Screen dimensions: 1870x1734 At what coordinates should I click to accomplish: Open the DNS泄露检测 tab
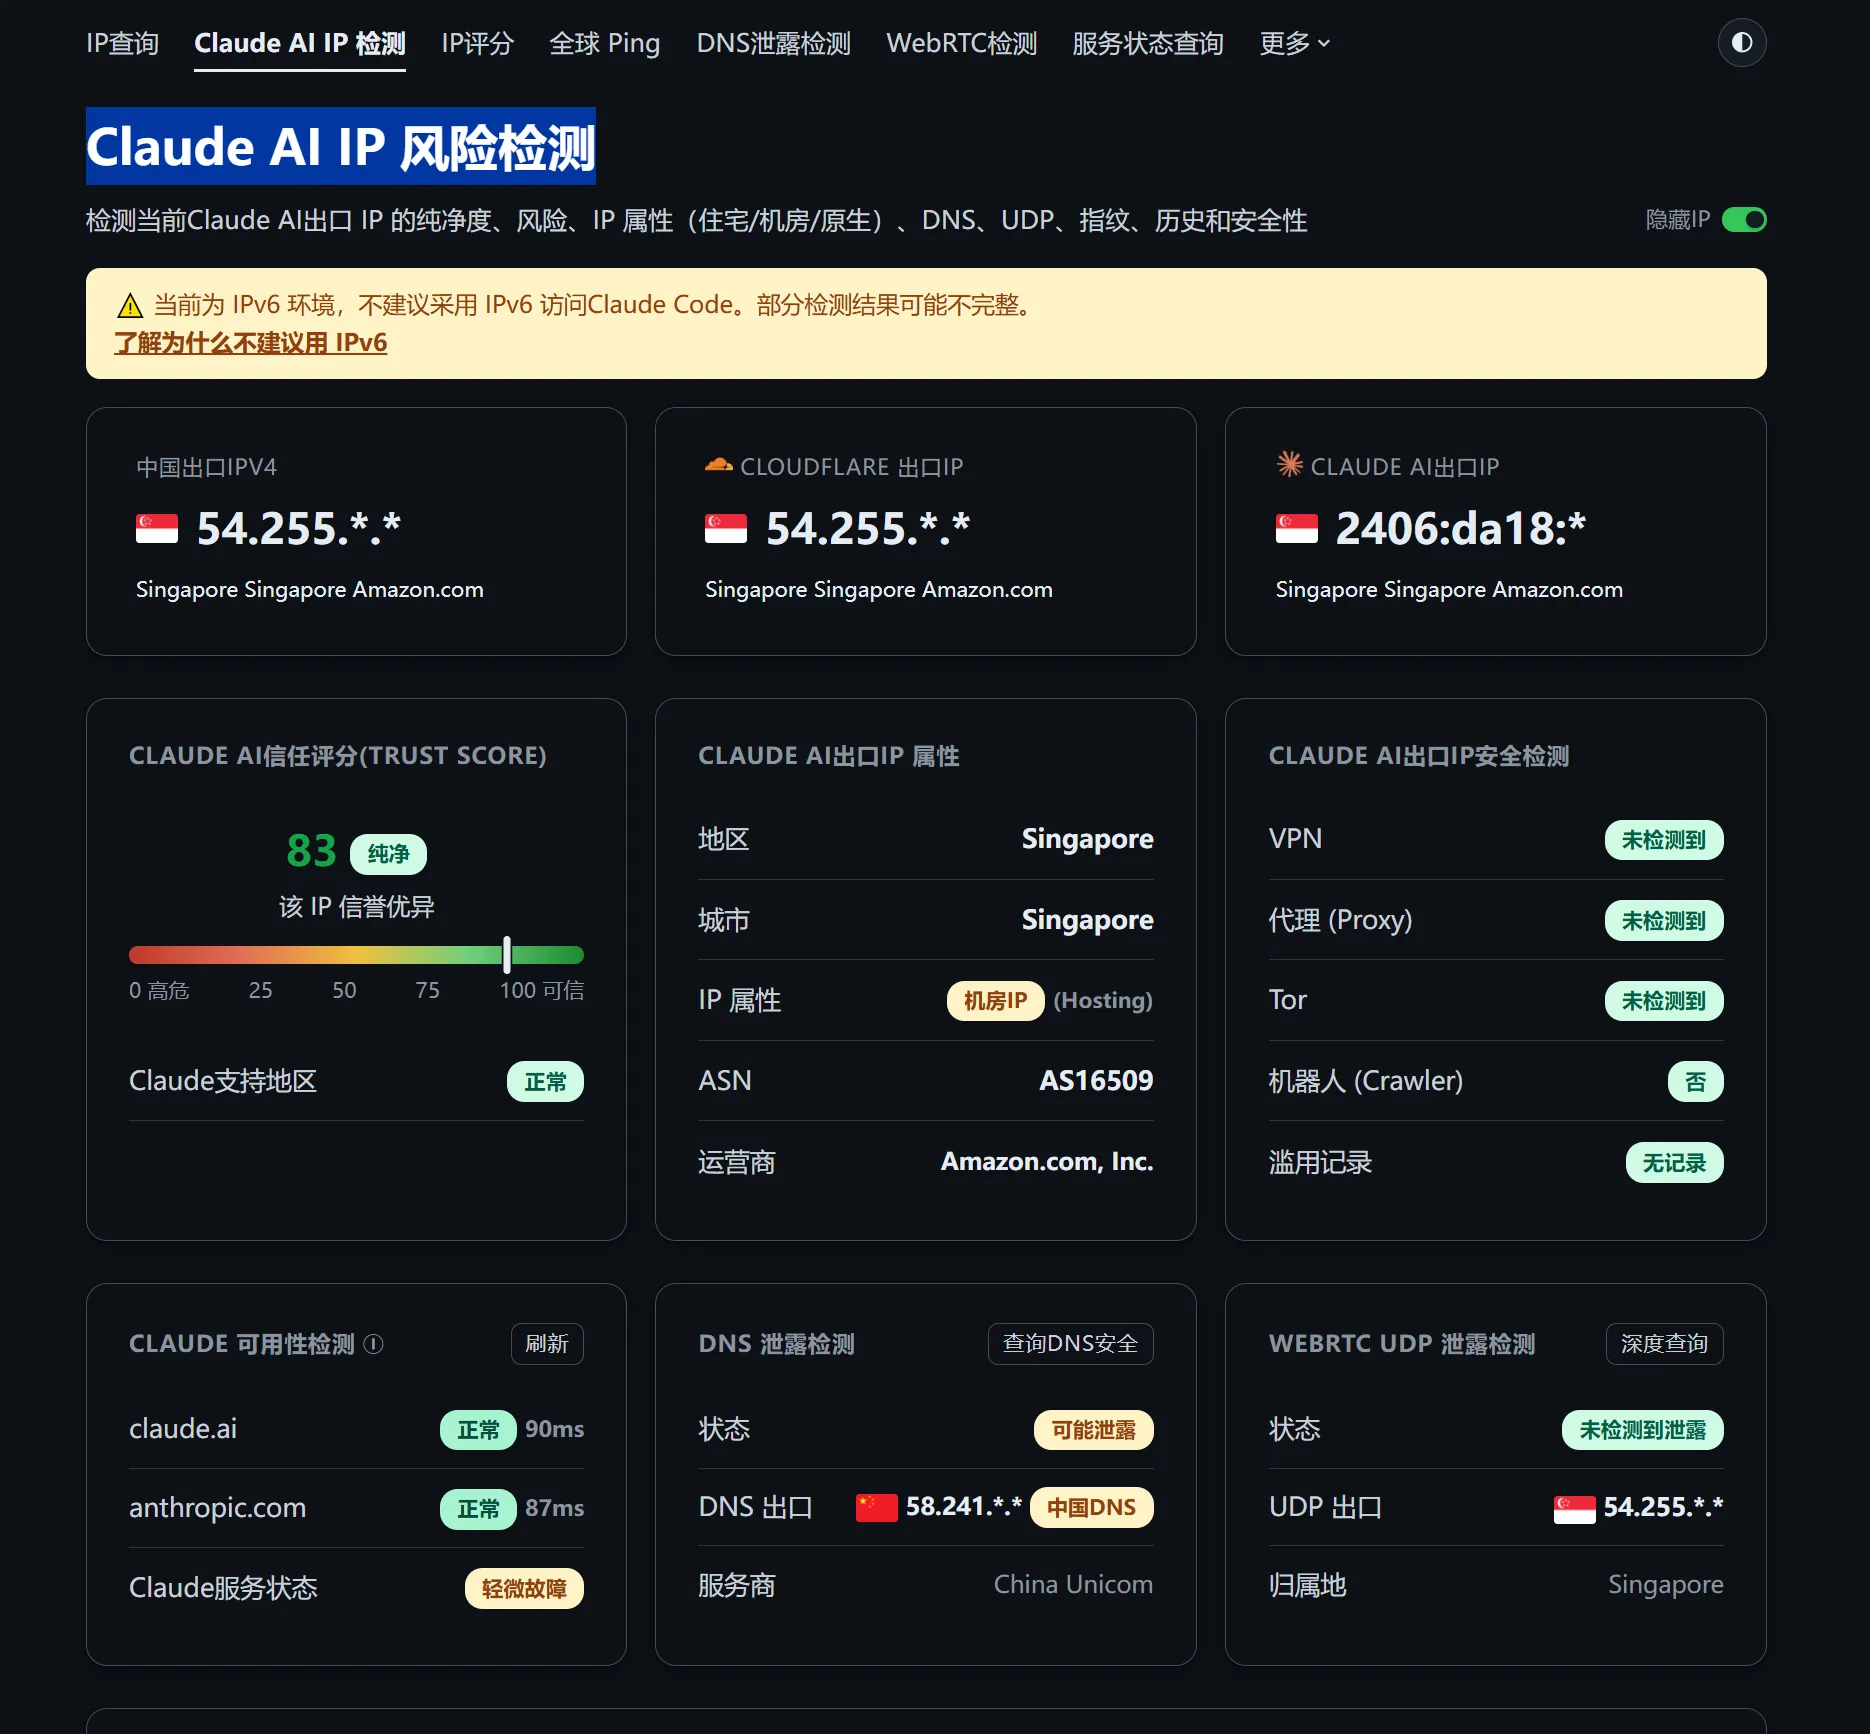click(773, 43)
